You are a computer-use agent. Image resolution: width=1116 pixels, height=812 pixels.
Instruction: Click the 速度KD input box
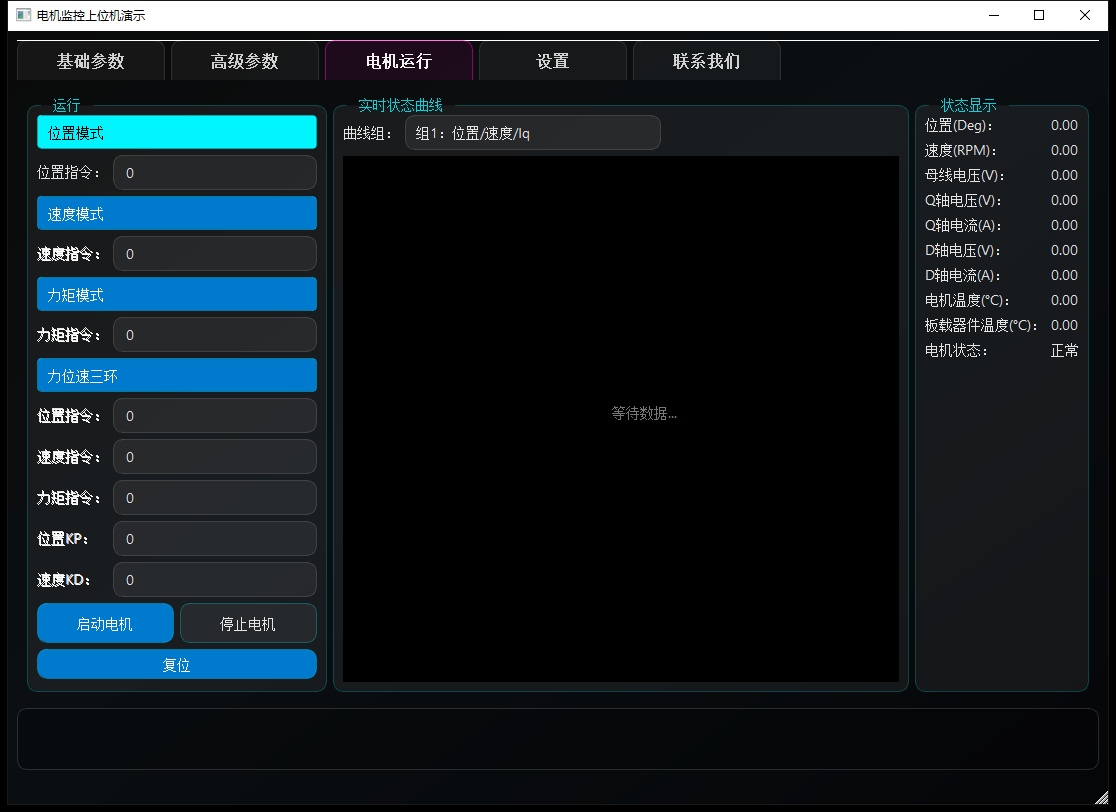click(215, 580)
